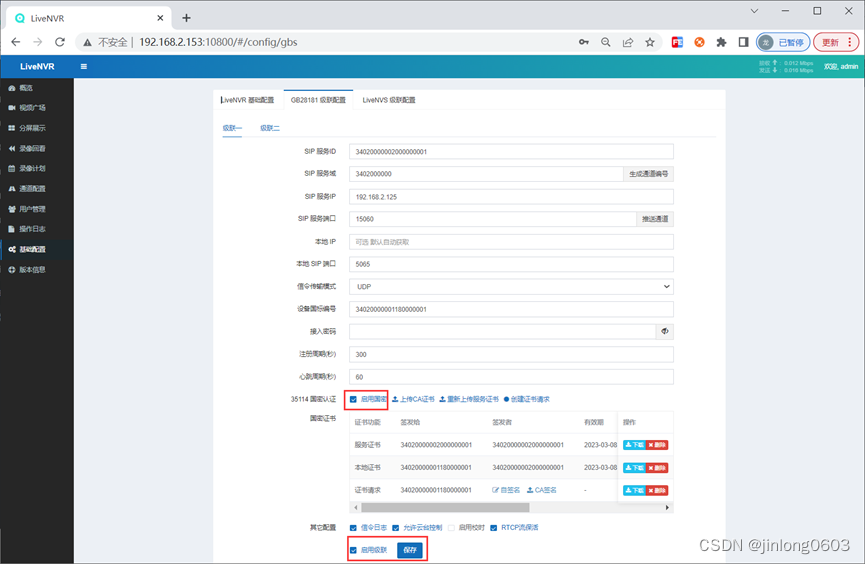
Task: Click the browser forward arrow
Action: tap(38, 42)
